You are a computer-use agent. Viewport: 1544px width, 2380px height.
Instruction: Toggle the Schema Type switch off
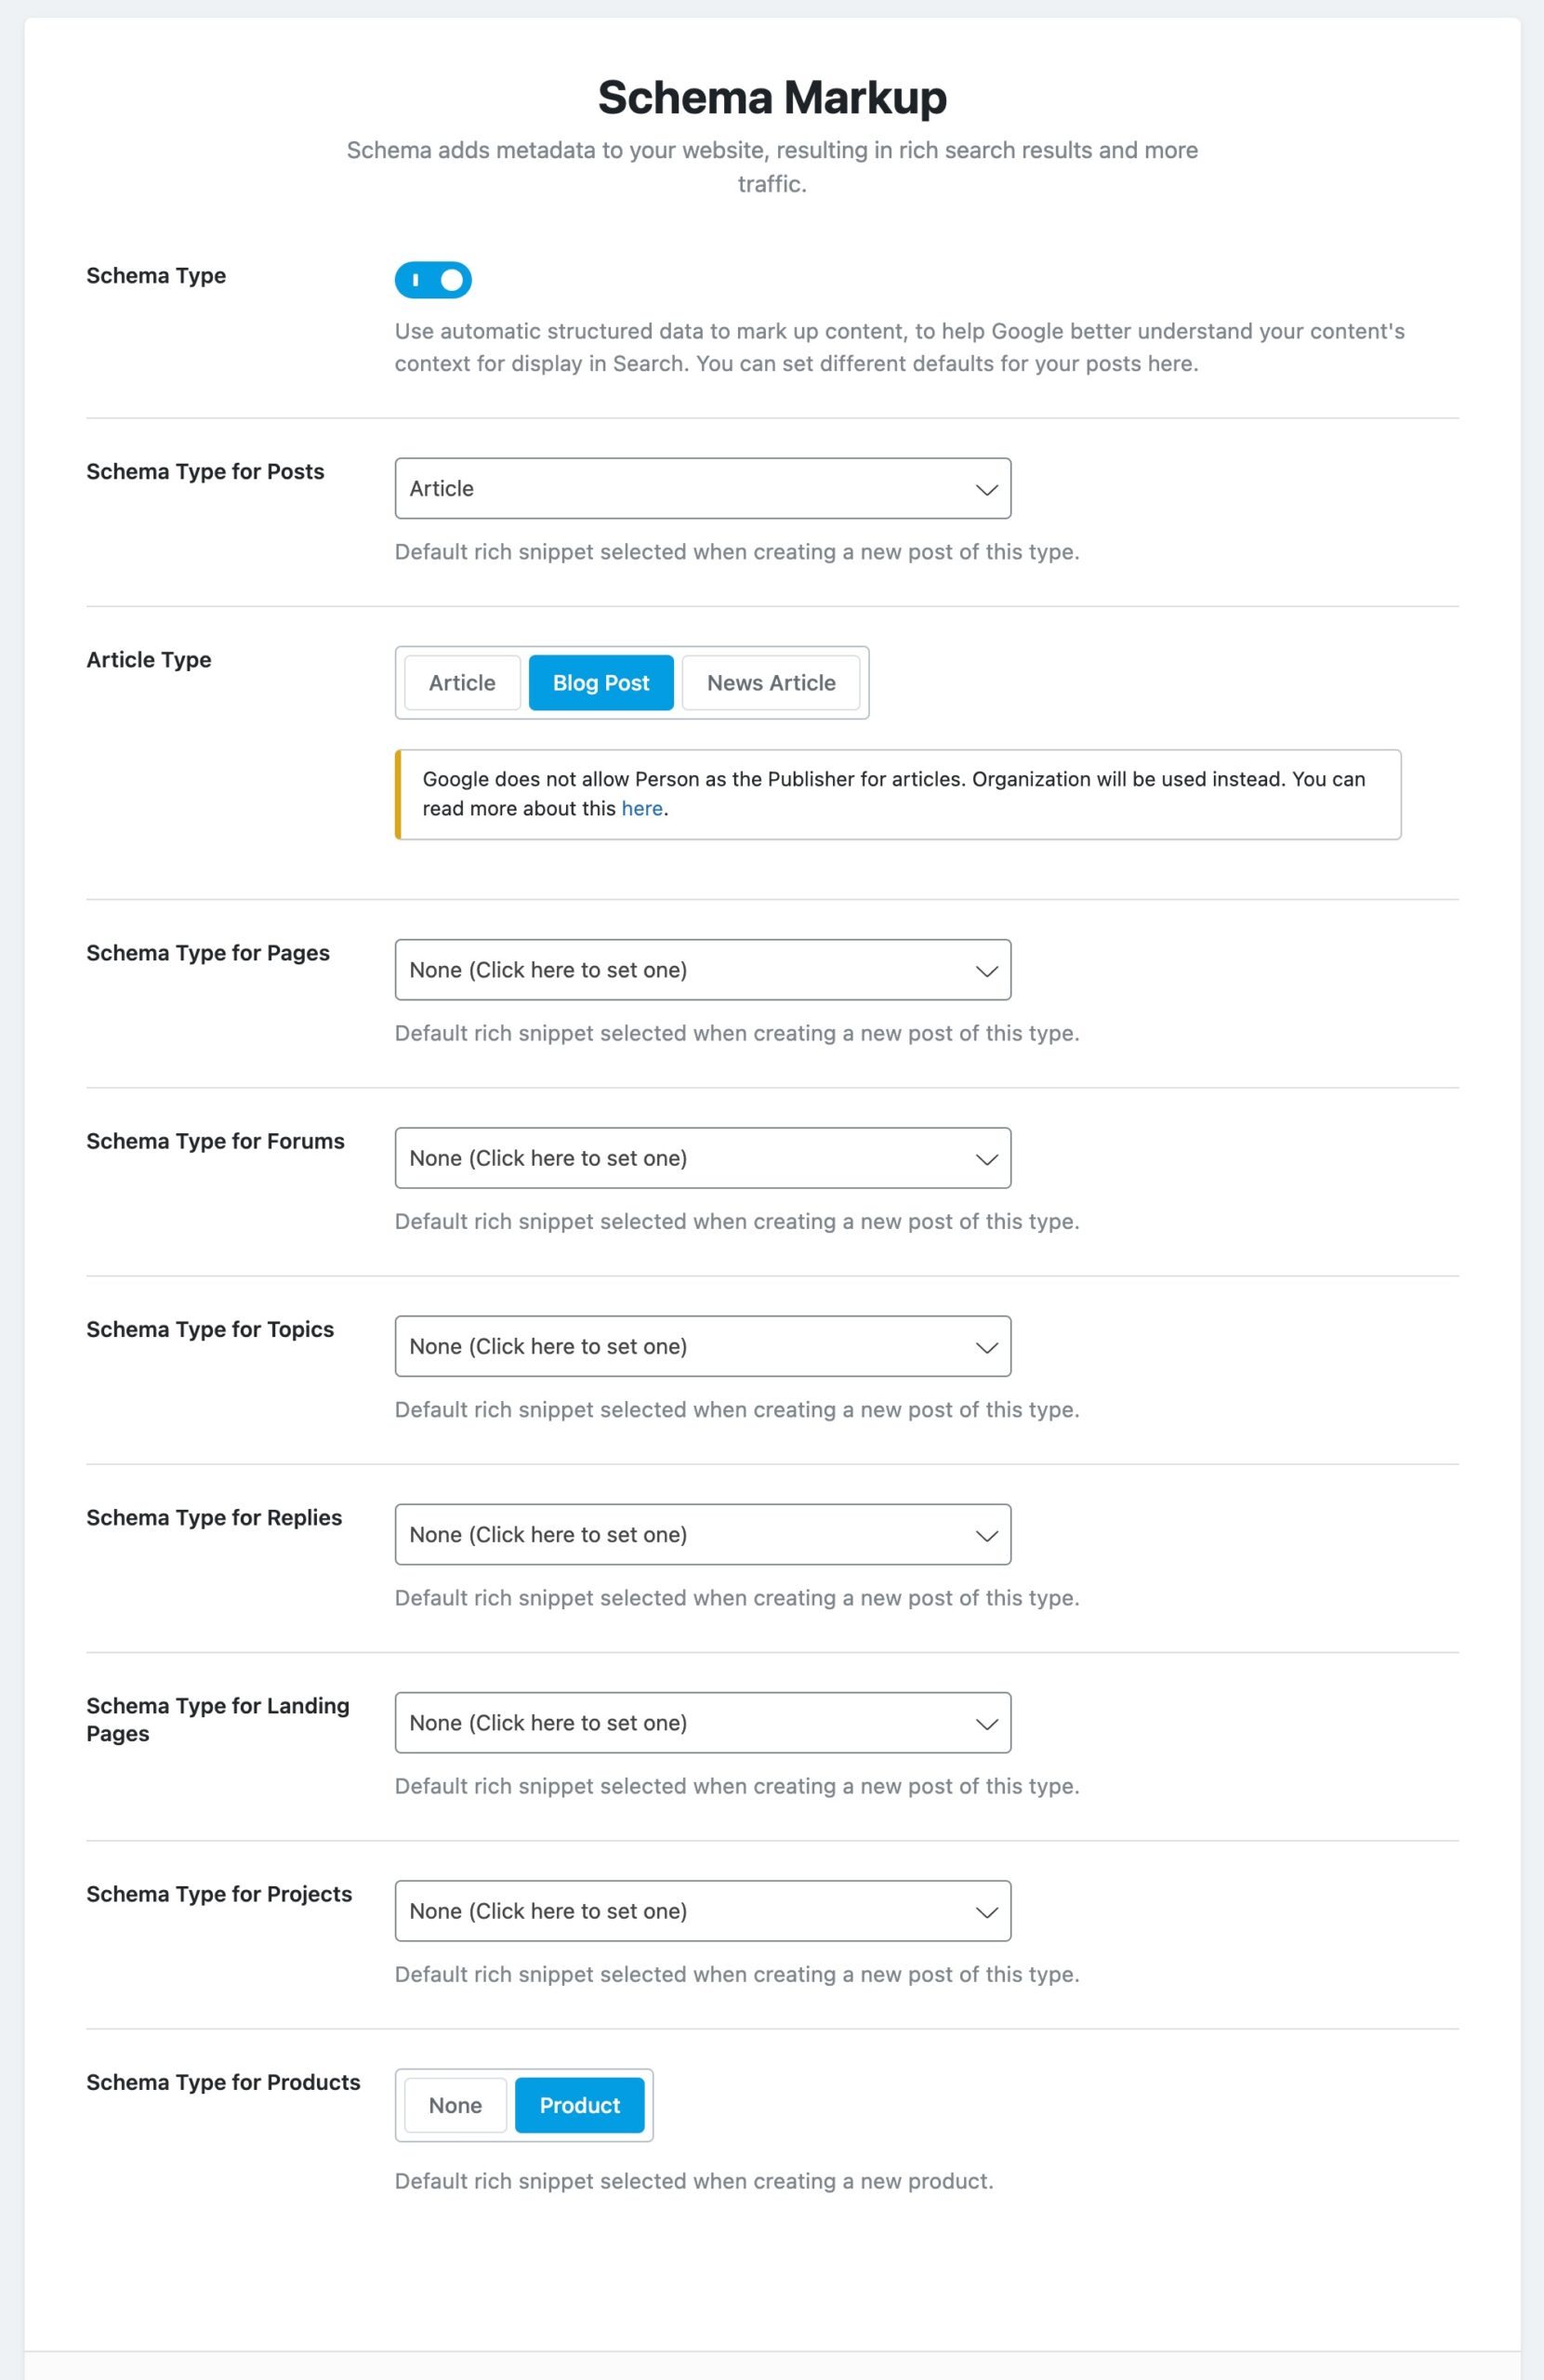(432, 280)
